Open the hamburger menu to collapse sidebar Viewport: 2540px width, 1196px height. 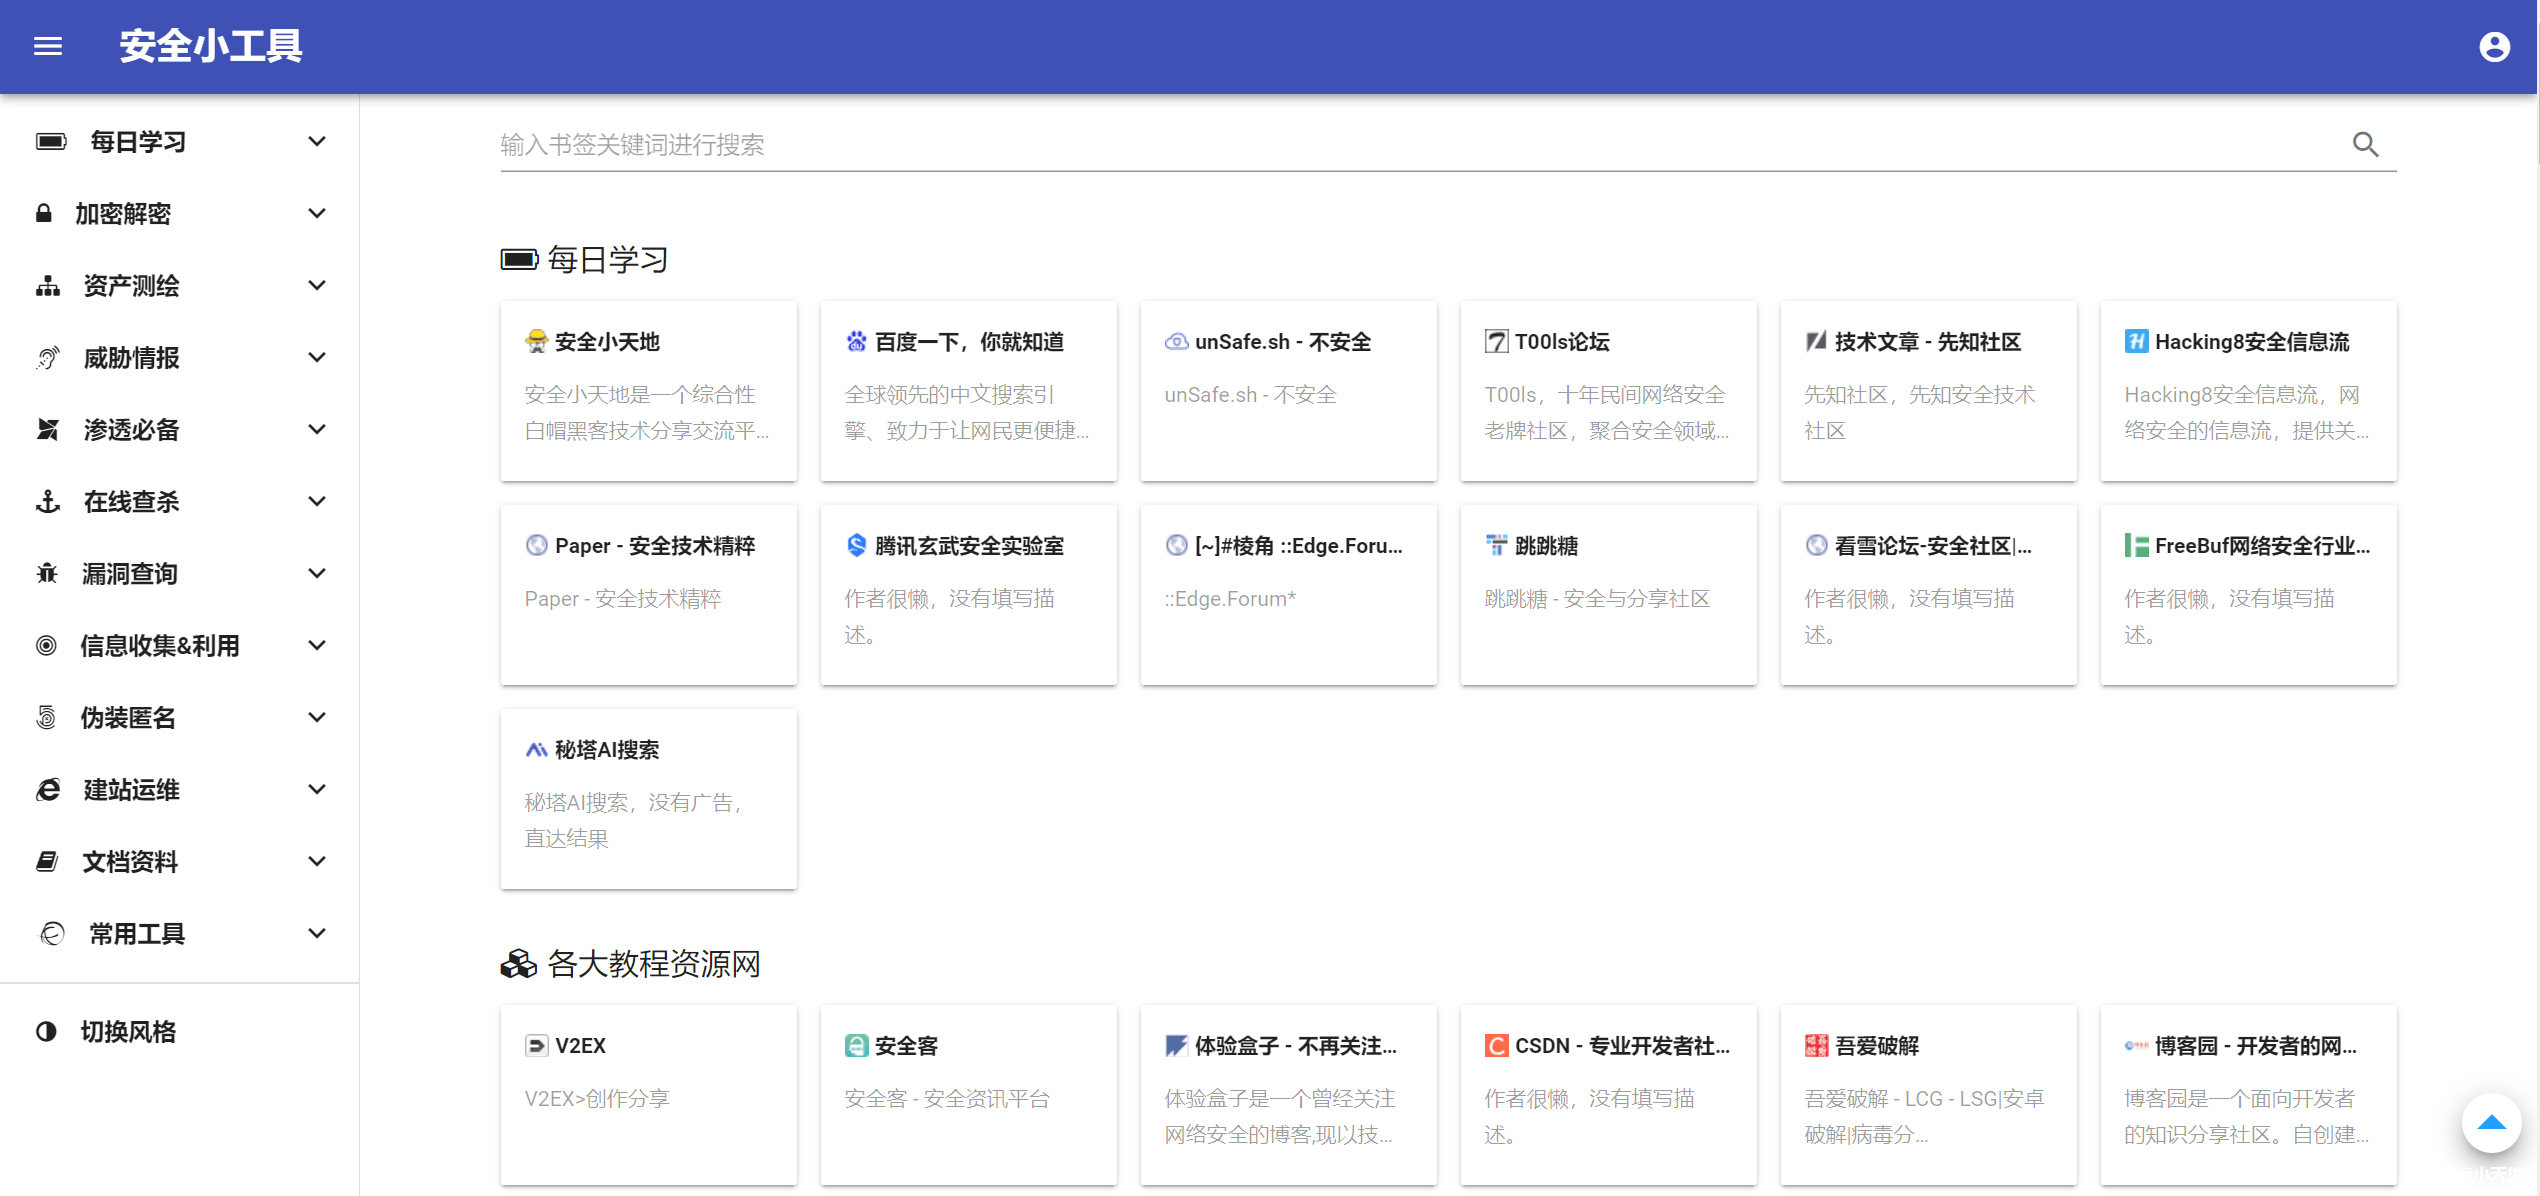47,46
